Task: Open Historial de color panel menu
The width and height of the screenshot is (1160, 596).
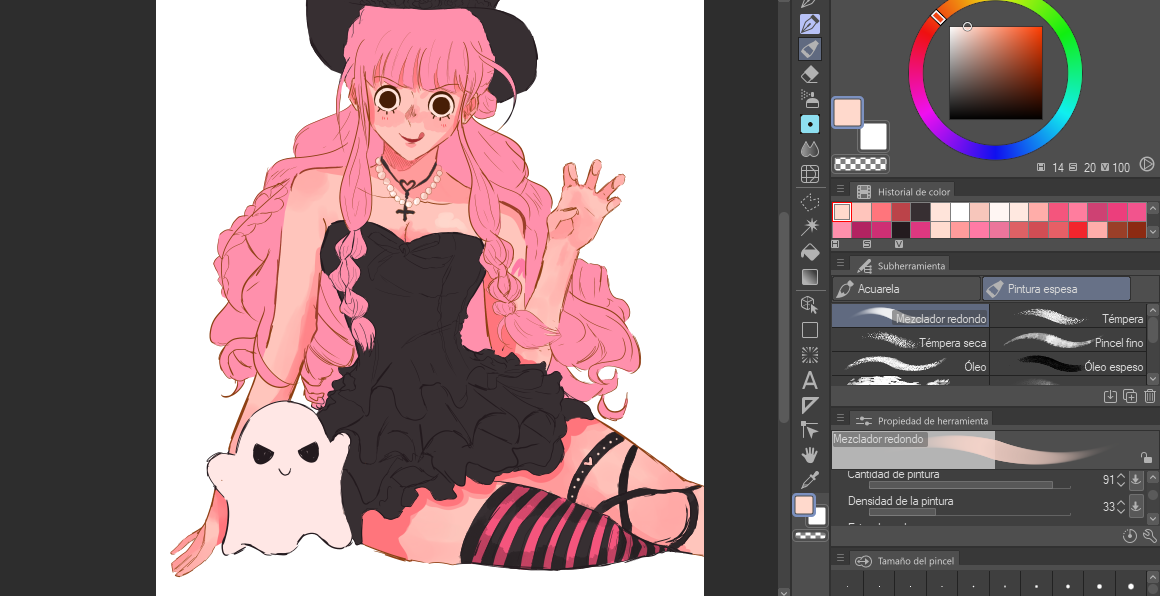Action: 840,190
